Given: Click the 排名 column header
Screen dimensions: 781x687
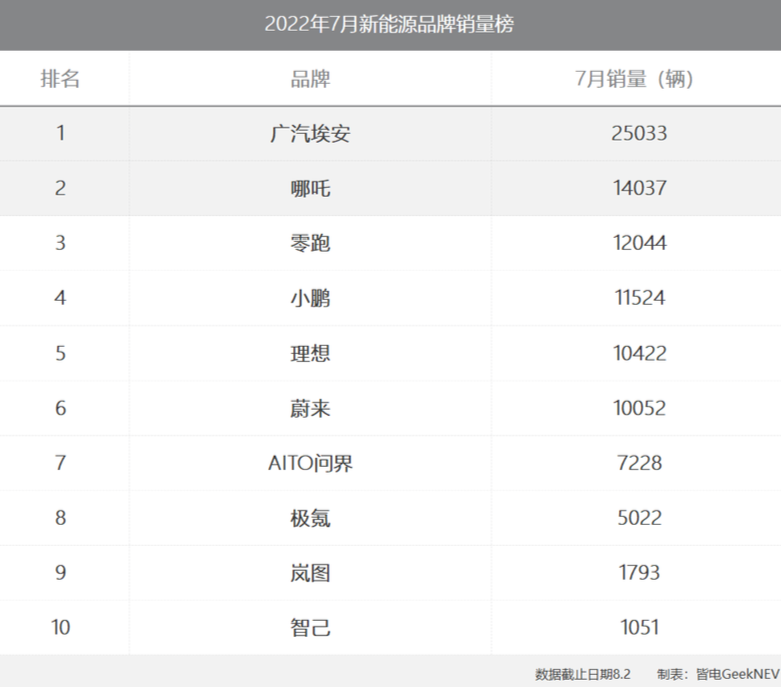Looking at the screenshot, I should pyautogui.click(x=60, y=79).
